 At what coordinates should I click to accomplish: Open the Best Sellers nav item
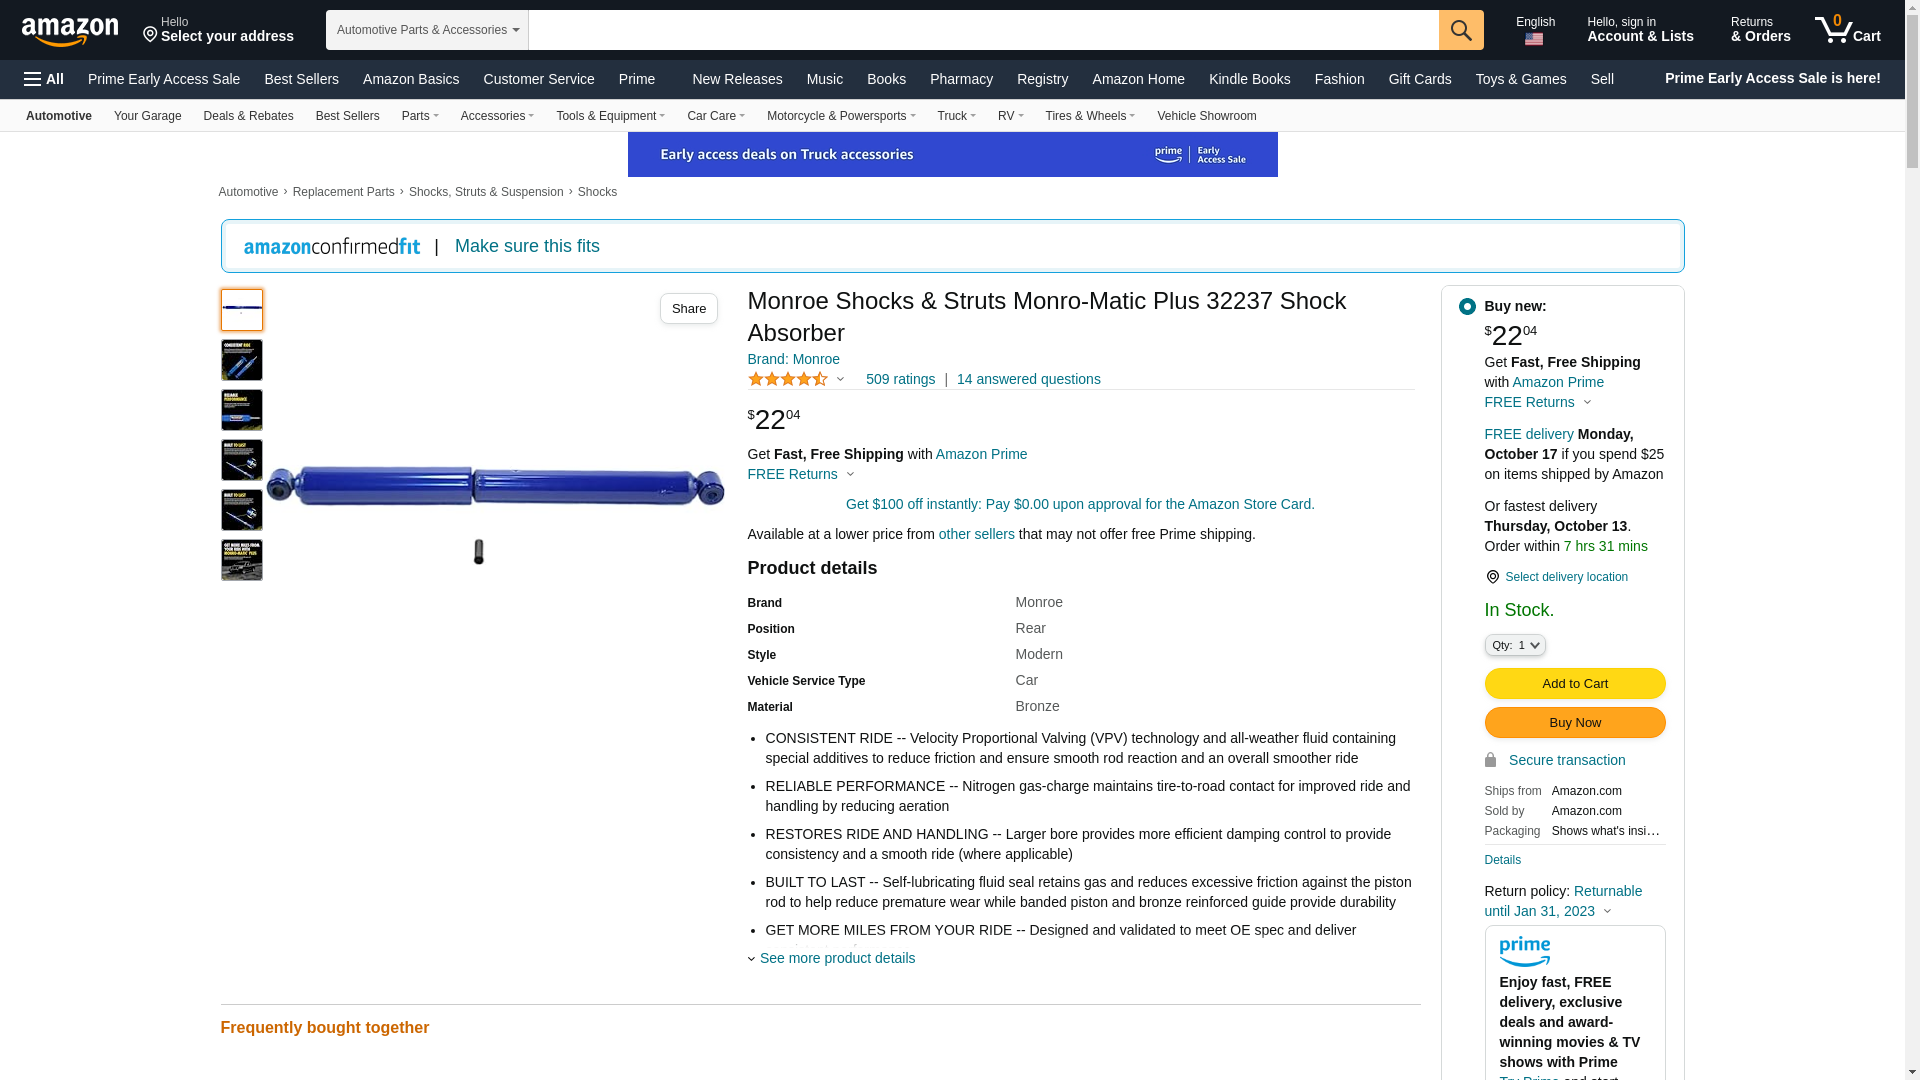[x=301, y=79]
